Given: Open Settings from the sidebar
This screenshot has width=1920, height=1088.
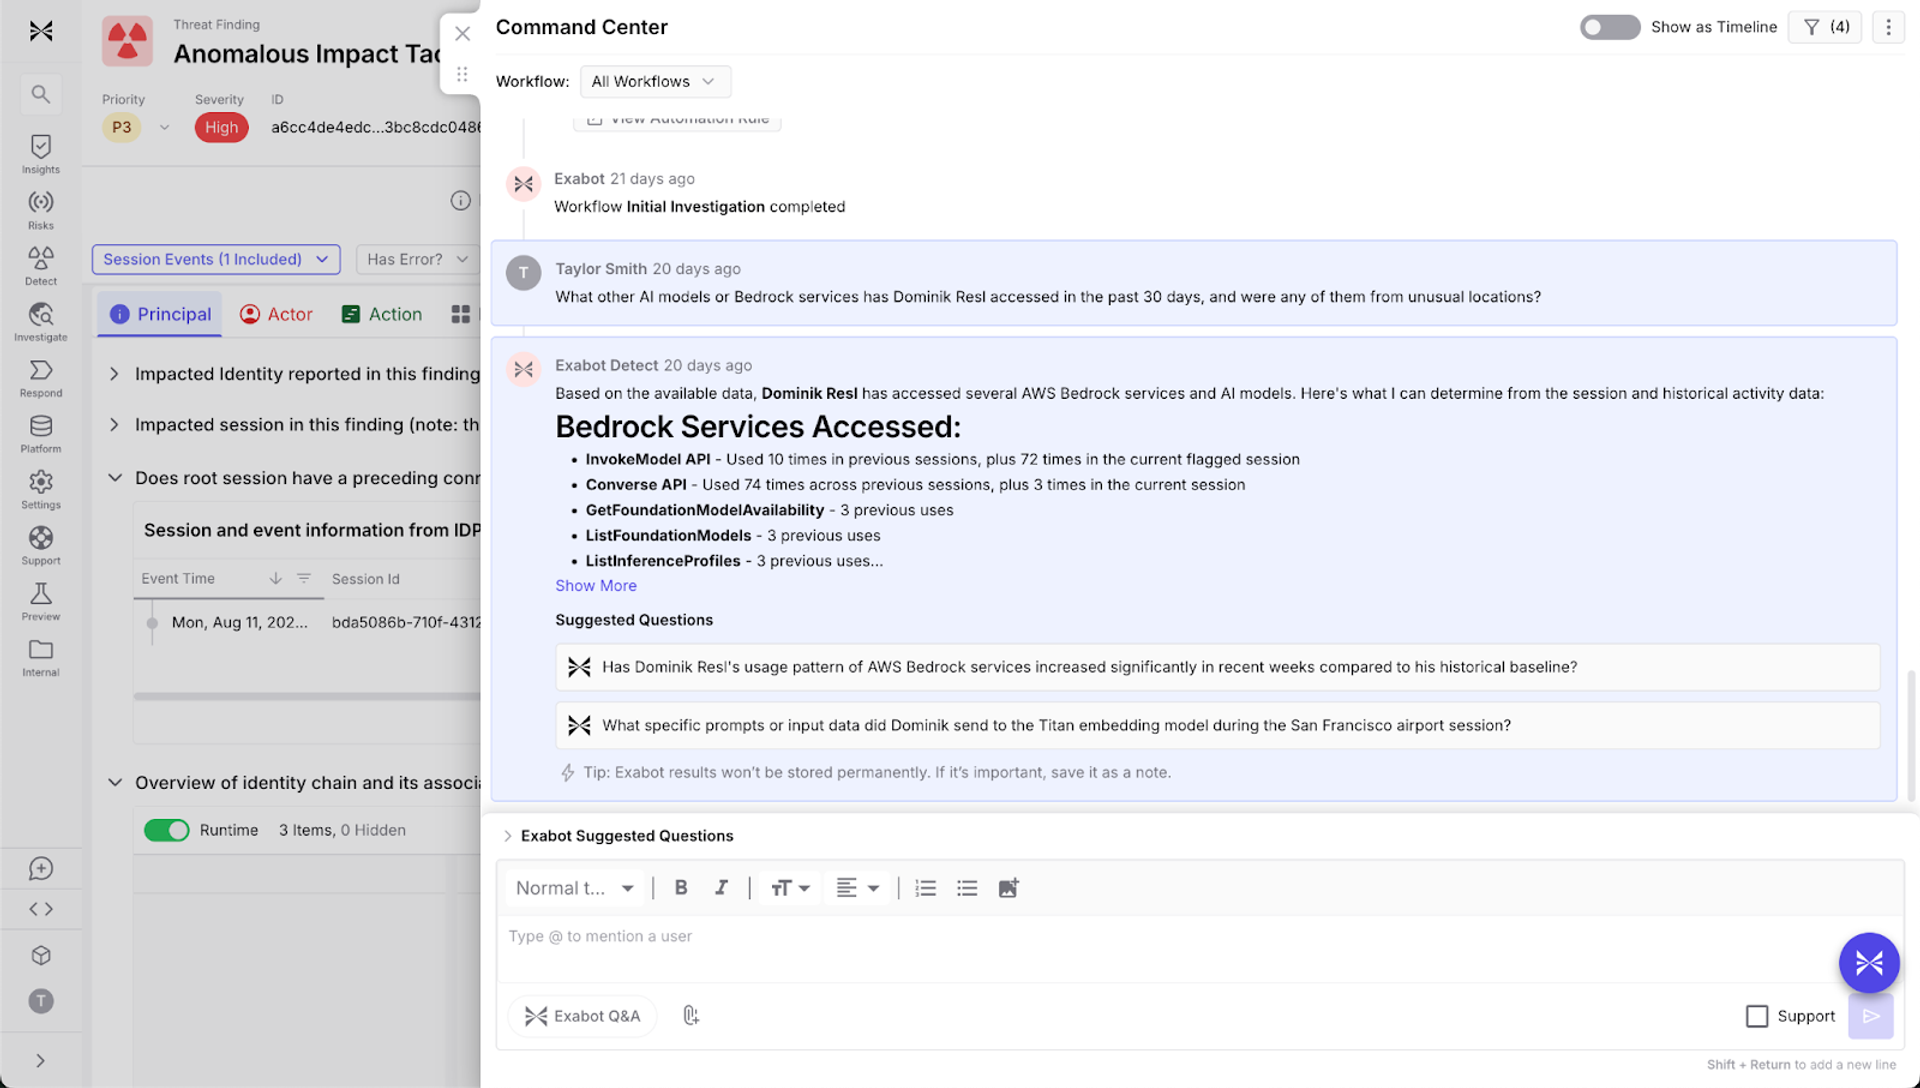Looking at the screenshot, I should click(x=40, y=491).
